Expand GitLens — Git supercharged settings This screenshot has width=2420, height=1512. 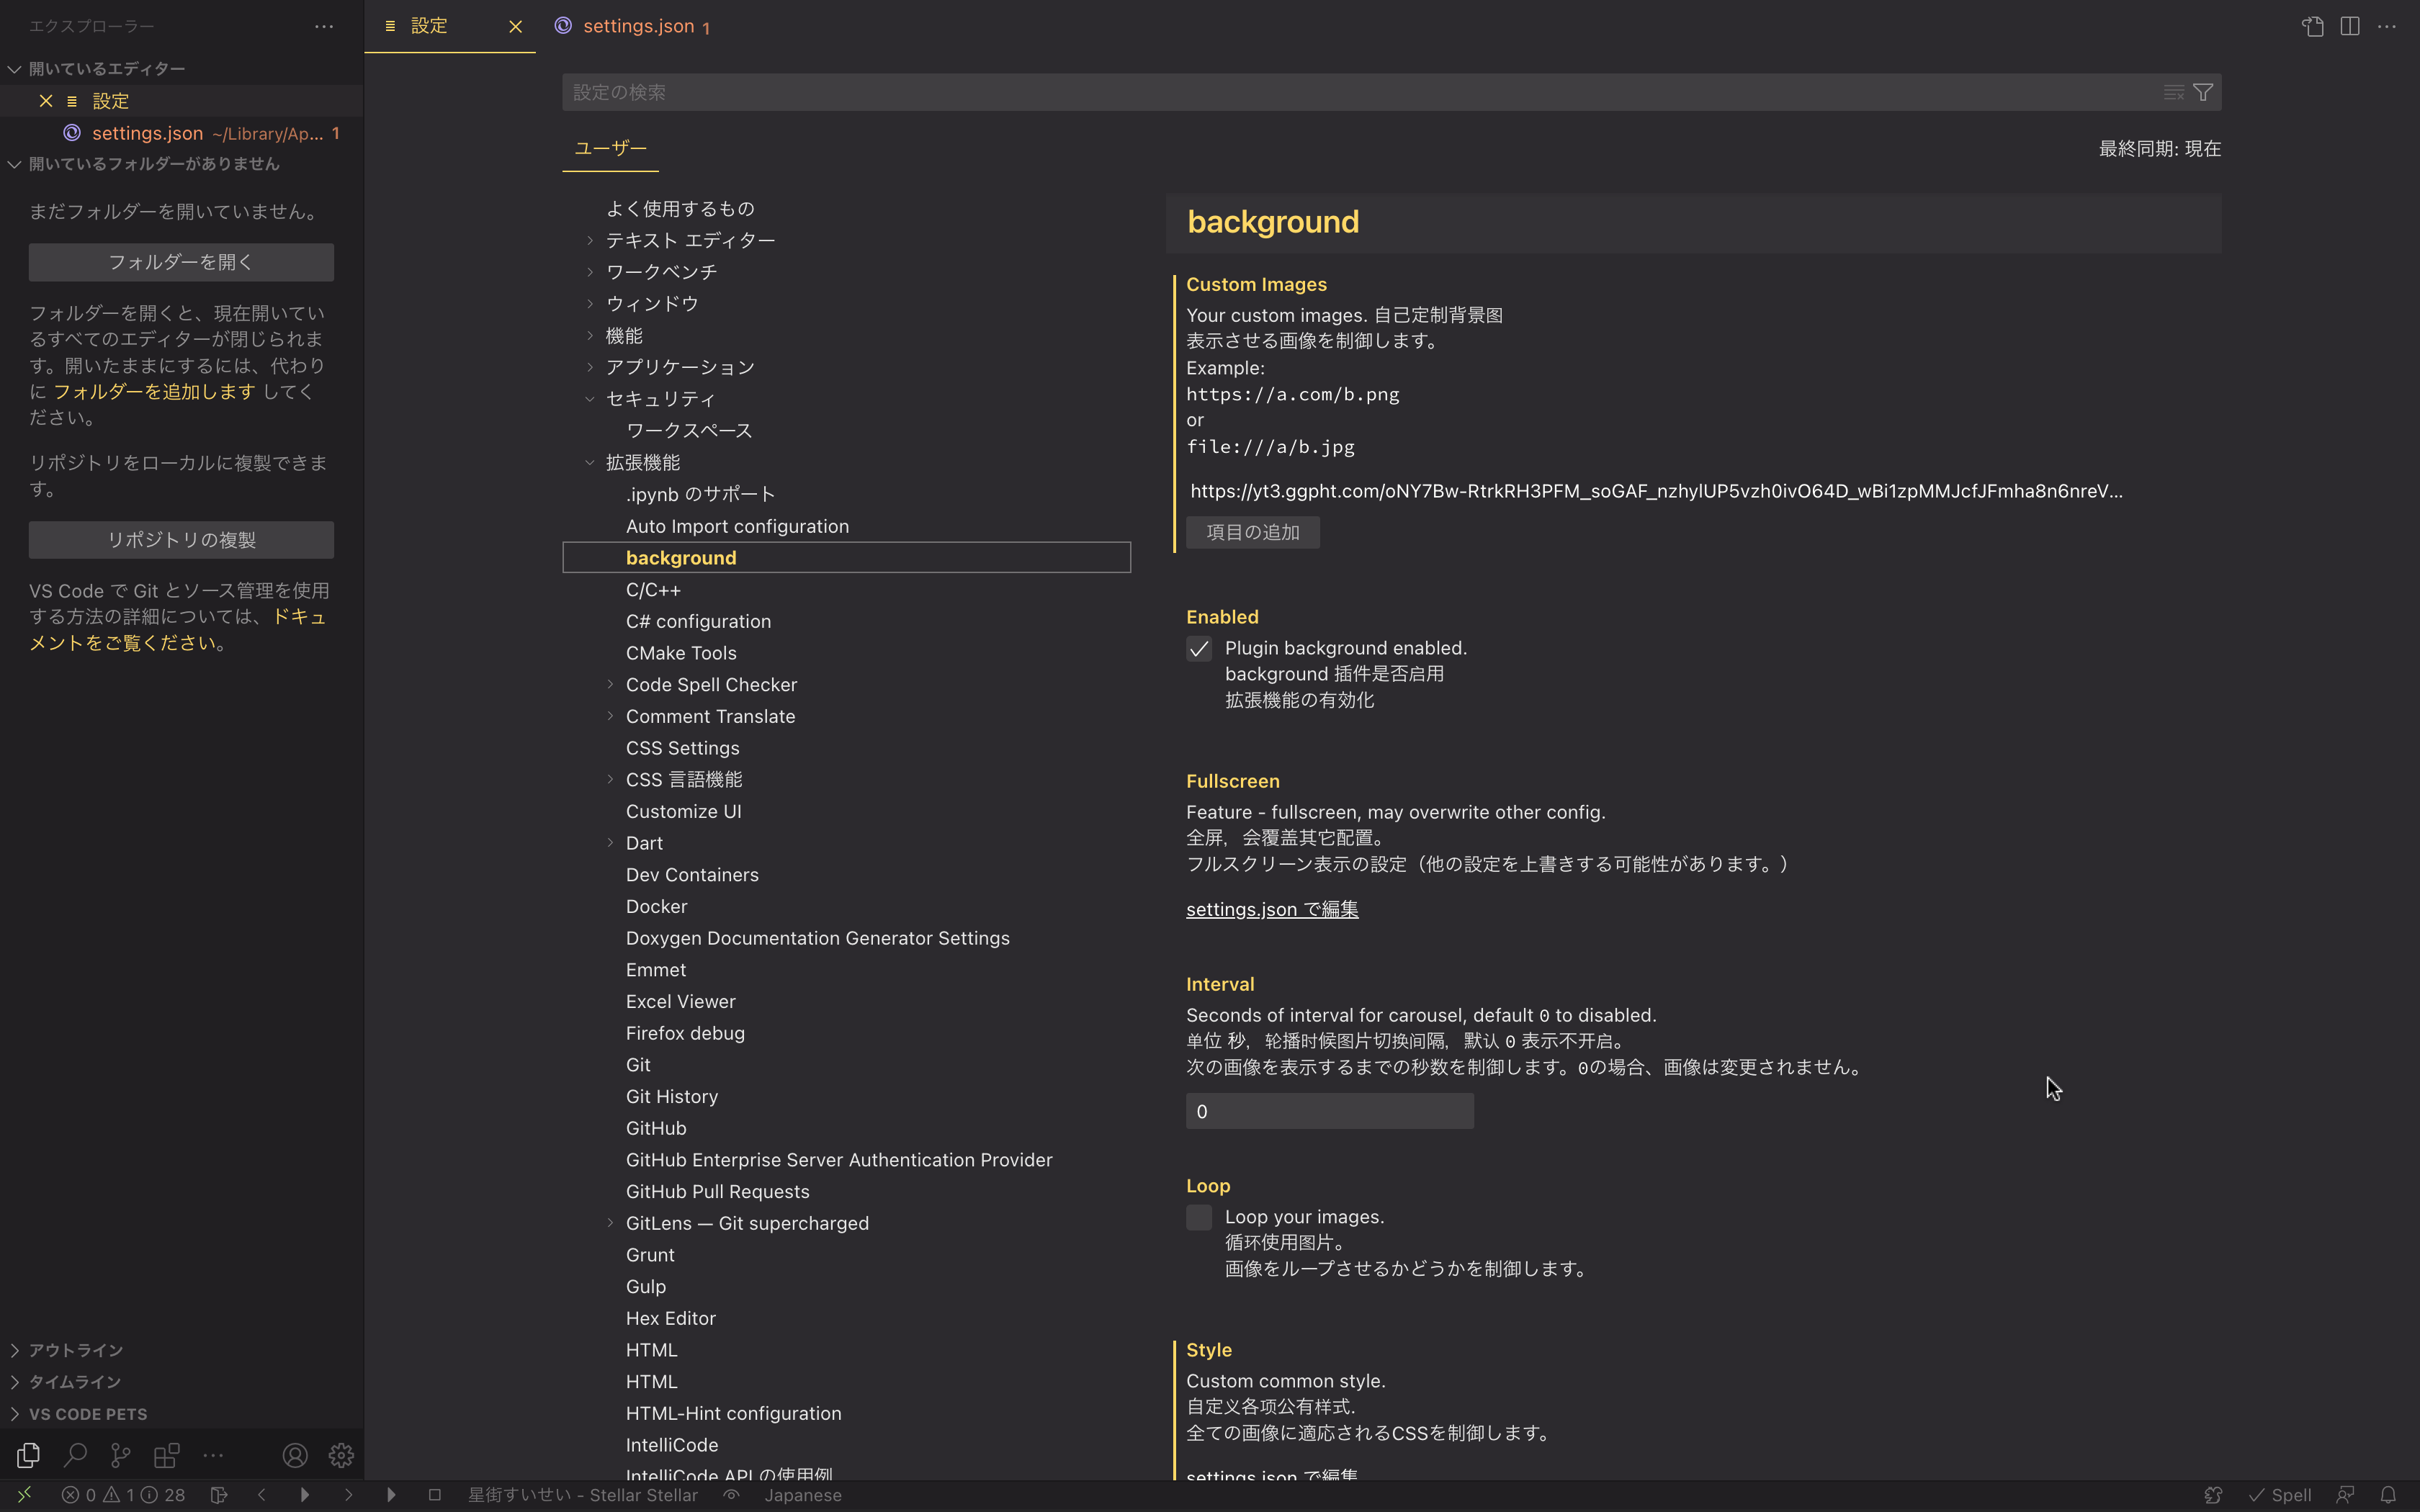(611, 1222)
